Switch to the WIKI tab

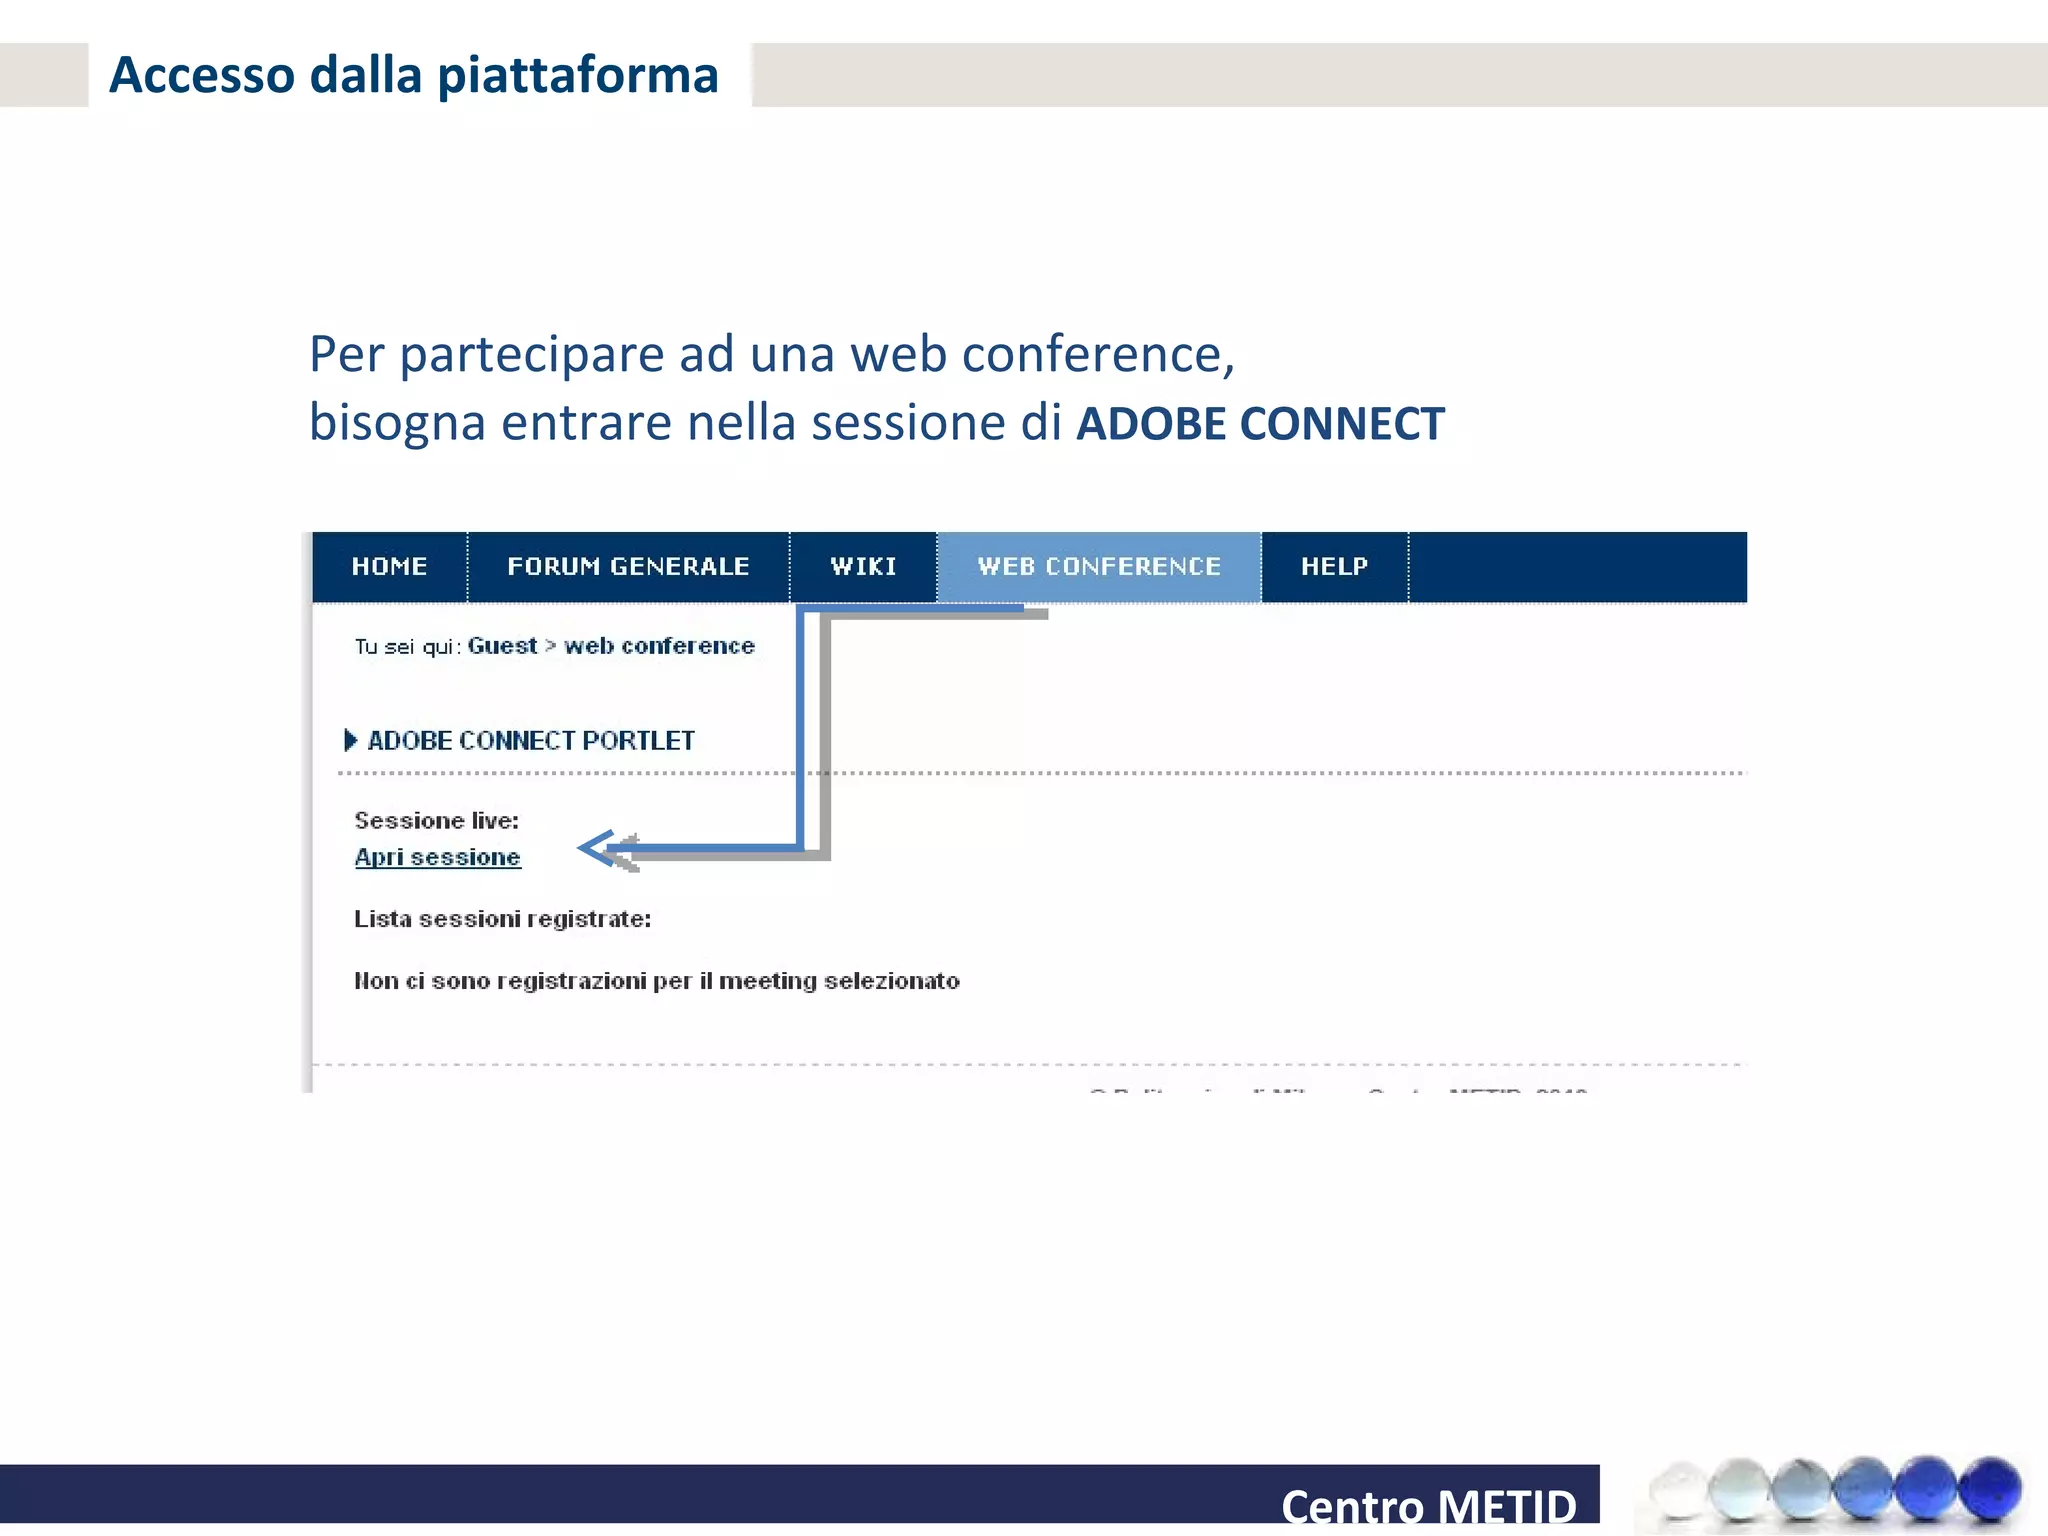click(x=863, y=567)
